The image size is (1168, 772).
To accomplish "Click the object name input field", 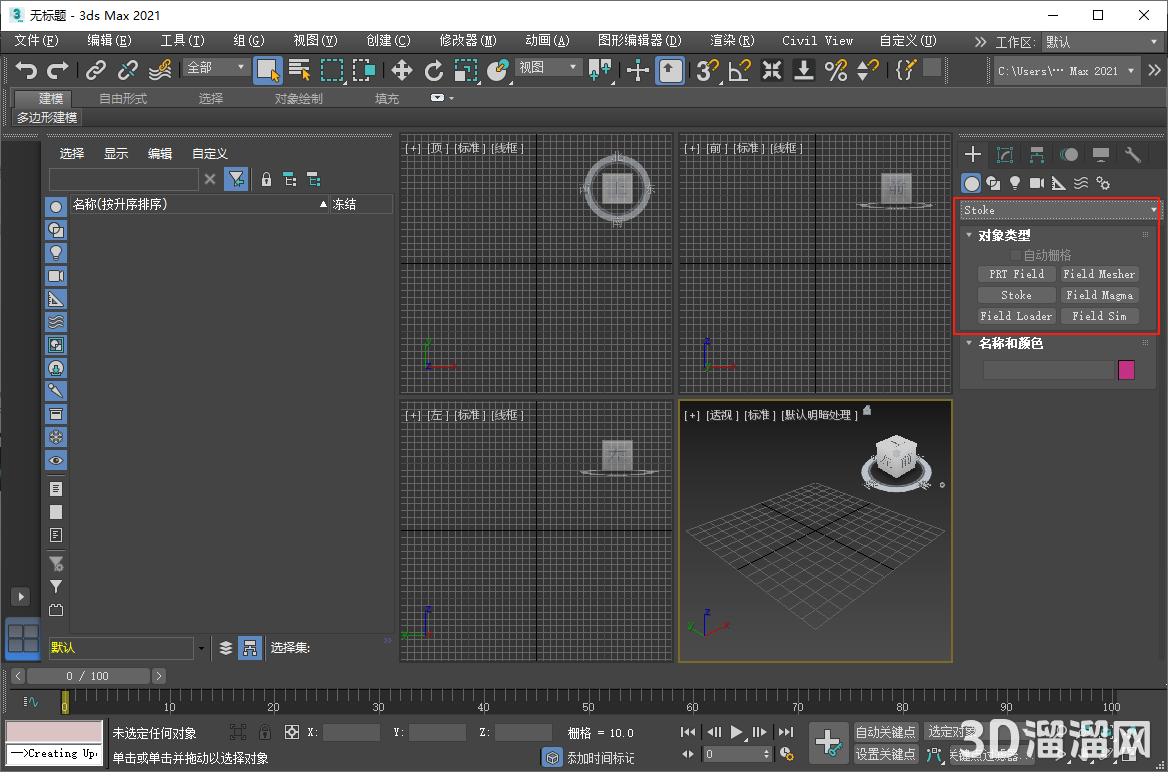I will coord(1048,370).
